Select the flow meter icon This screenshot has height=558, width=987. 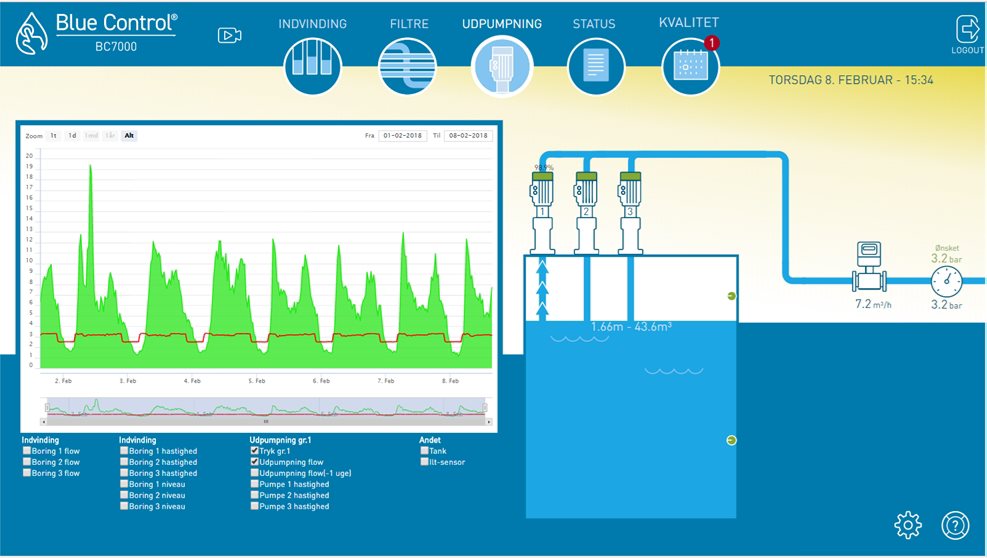pyautogui.click(x=869, y=266)
